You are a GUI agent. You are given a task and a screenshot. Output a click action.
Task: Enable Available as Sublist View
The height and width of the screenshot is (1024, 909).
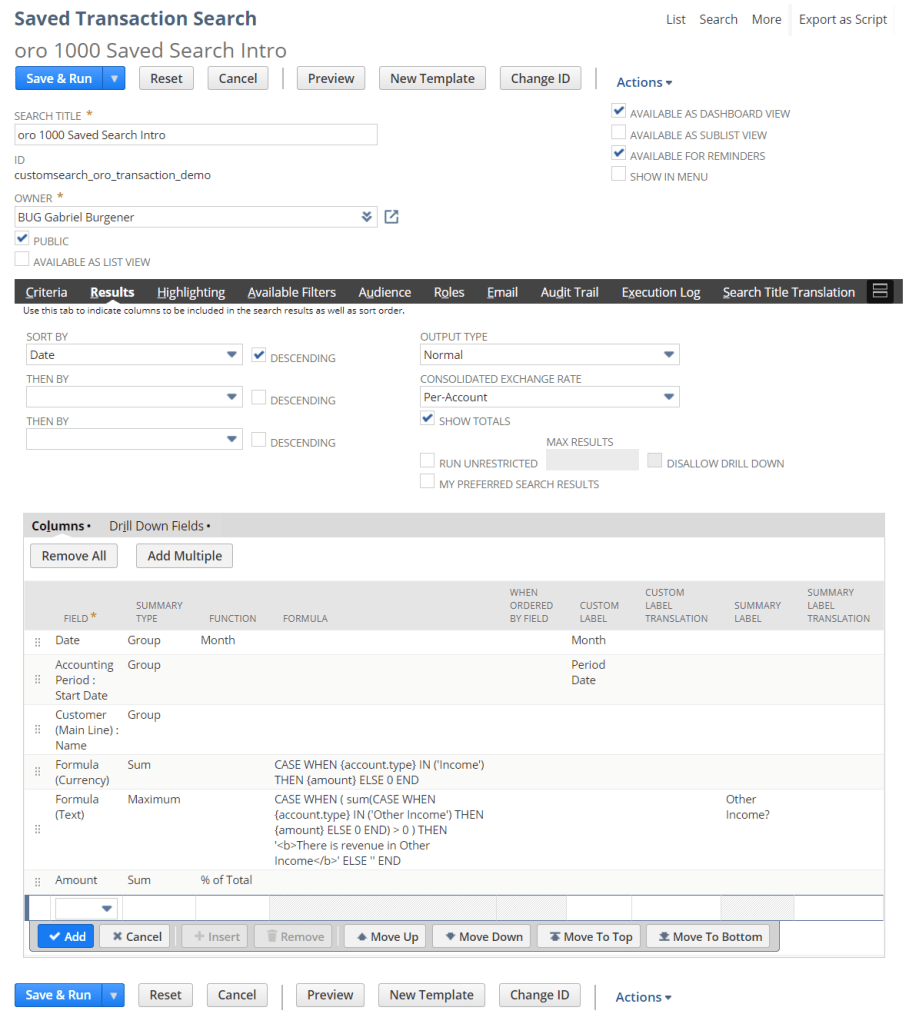(x=618, y=133)
